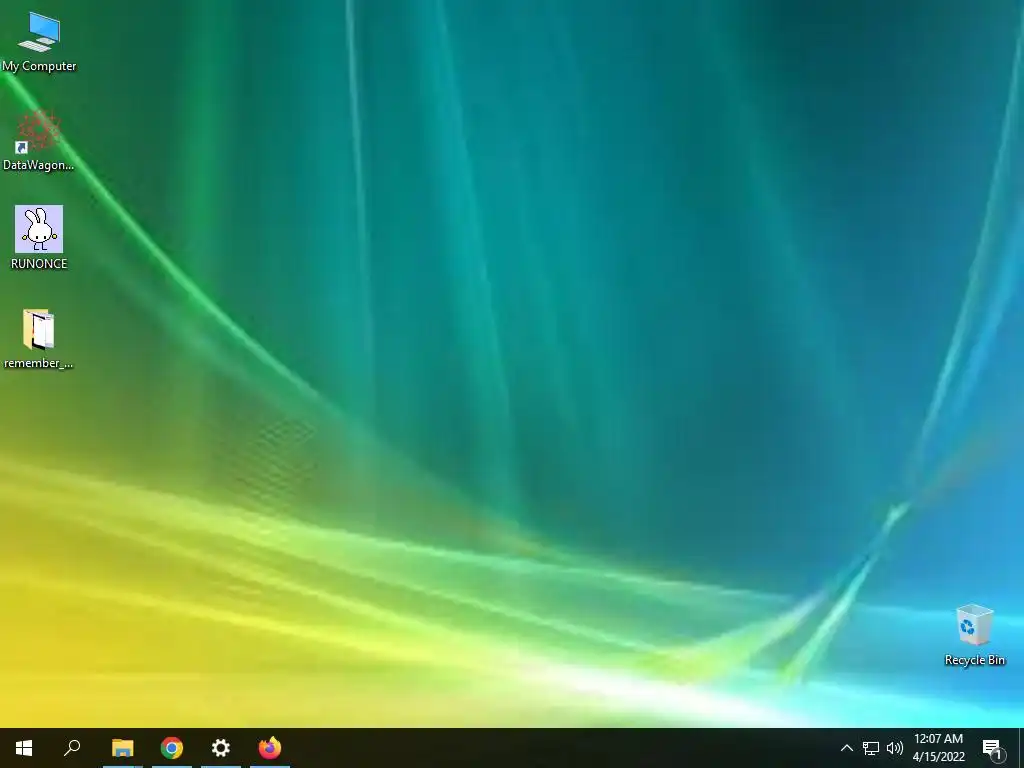Click the Show Desktop strip

pyautogui.click(x=1021, y=748)
